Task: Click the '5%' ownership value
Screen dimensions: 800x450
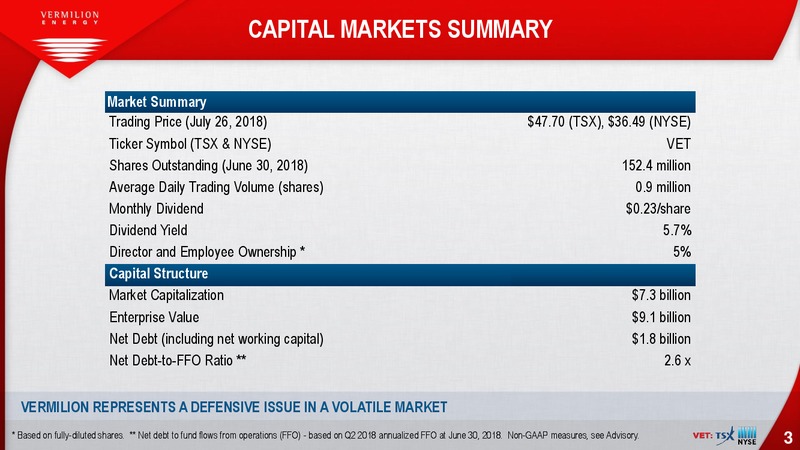Action: 682,252
